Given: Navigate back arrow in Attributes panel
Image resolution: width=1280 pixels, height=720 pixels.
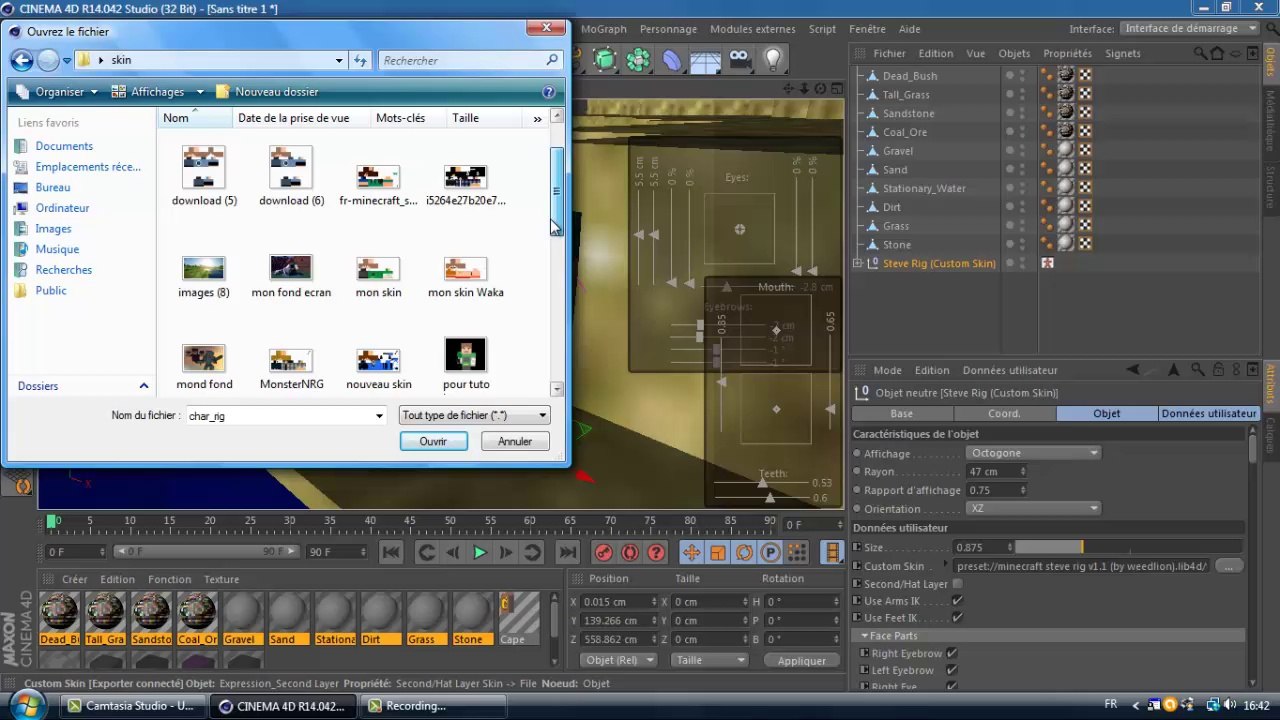Looking at the screenshot, I should 1133,370.
